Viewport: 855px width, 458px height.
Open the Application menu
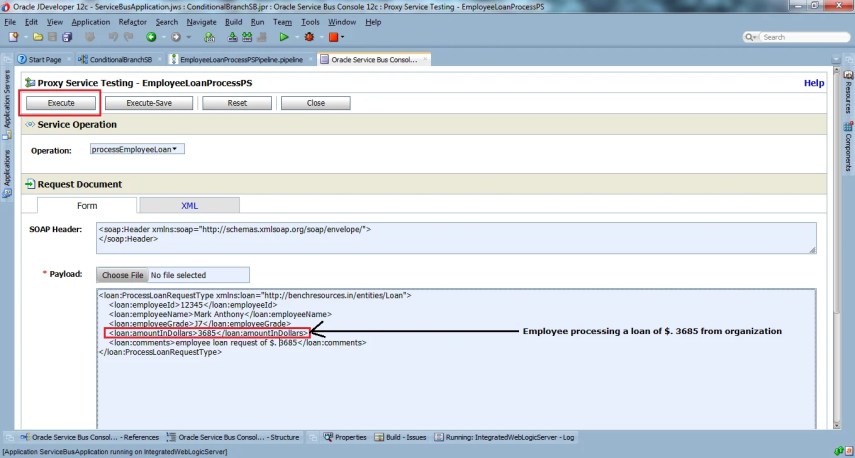tap(91, 22)
